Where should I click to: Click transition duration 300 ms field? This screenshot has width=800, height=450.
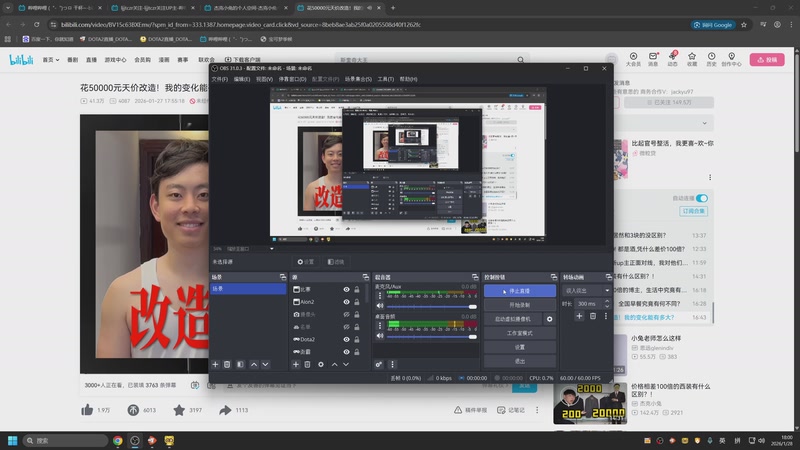(588, 304)
